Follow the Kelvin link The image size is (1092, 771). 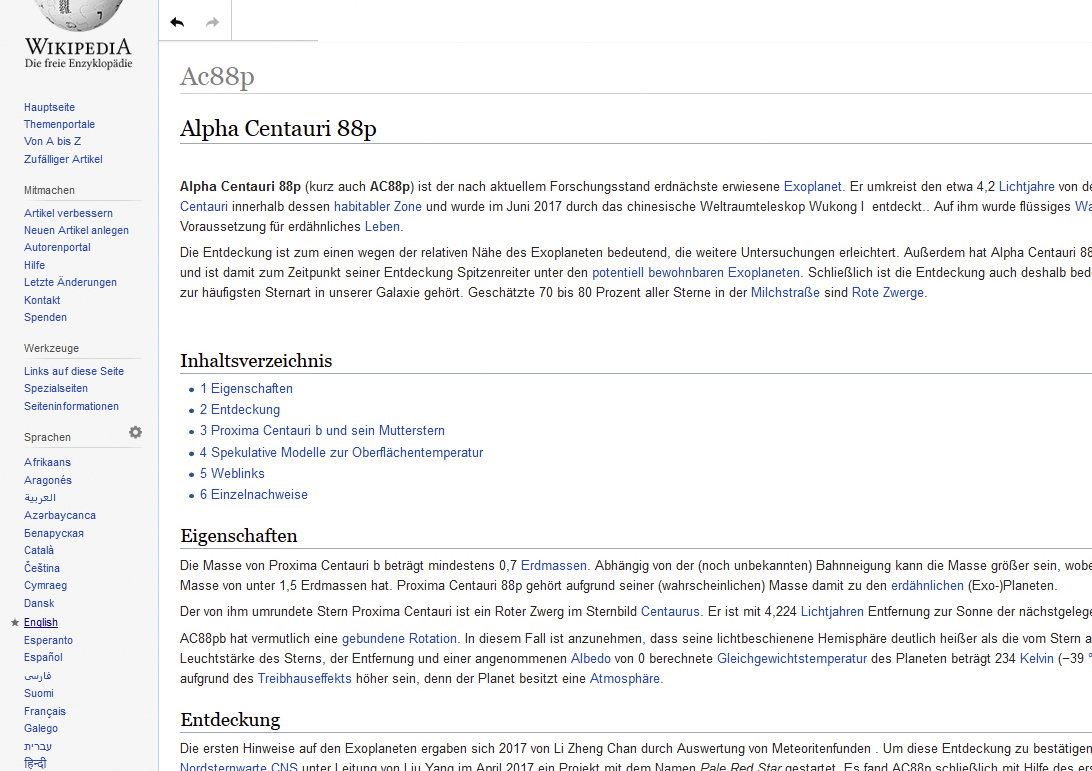(1036, 659)
